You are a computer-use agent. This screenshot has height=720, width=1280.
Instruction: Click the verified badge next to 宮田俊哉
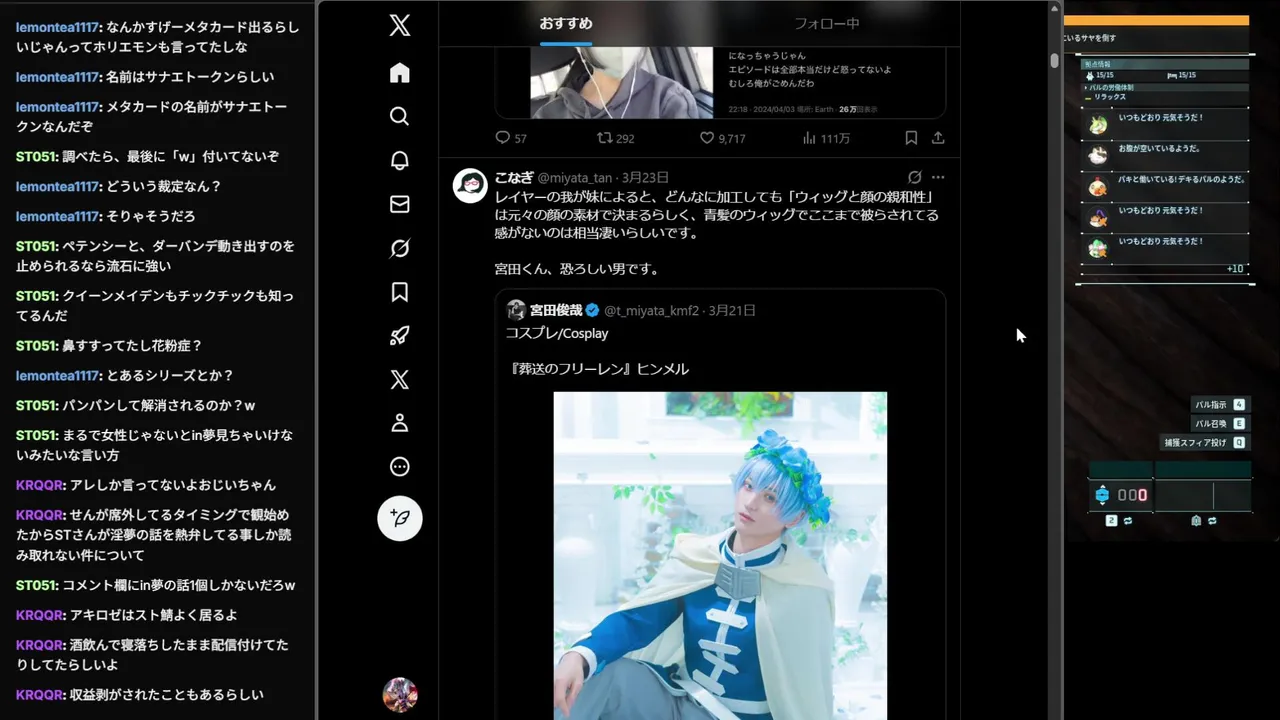592,310
